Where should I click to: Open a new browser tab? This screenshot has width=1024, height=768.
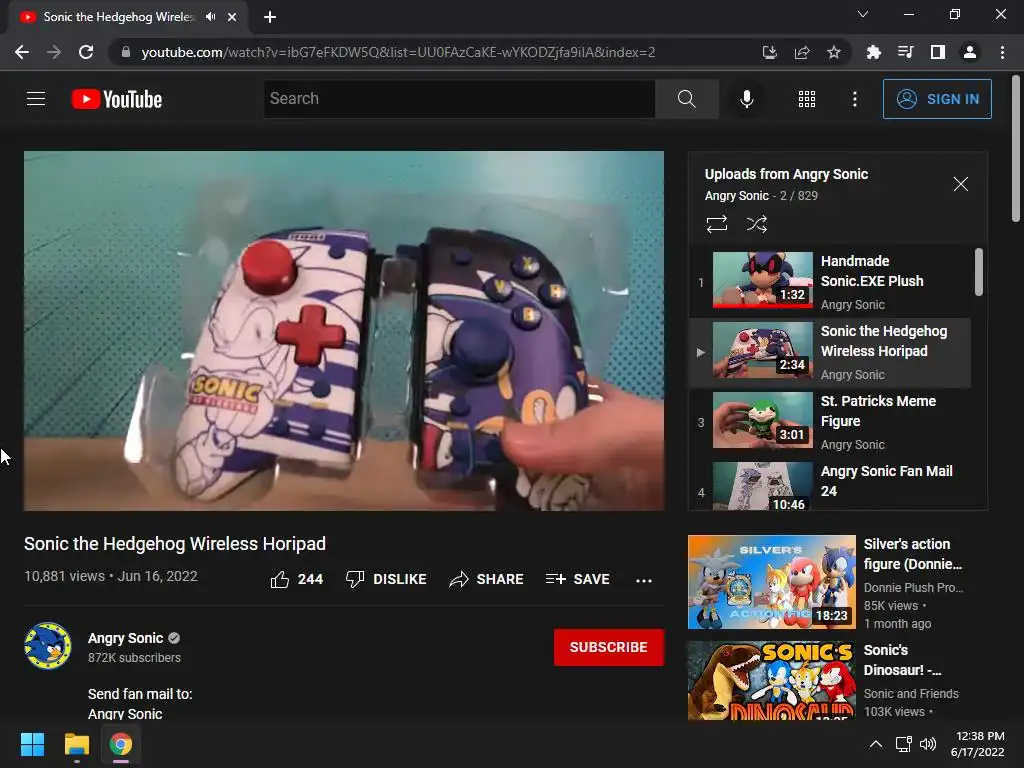pos(270,17)
